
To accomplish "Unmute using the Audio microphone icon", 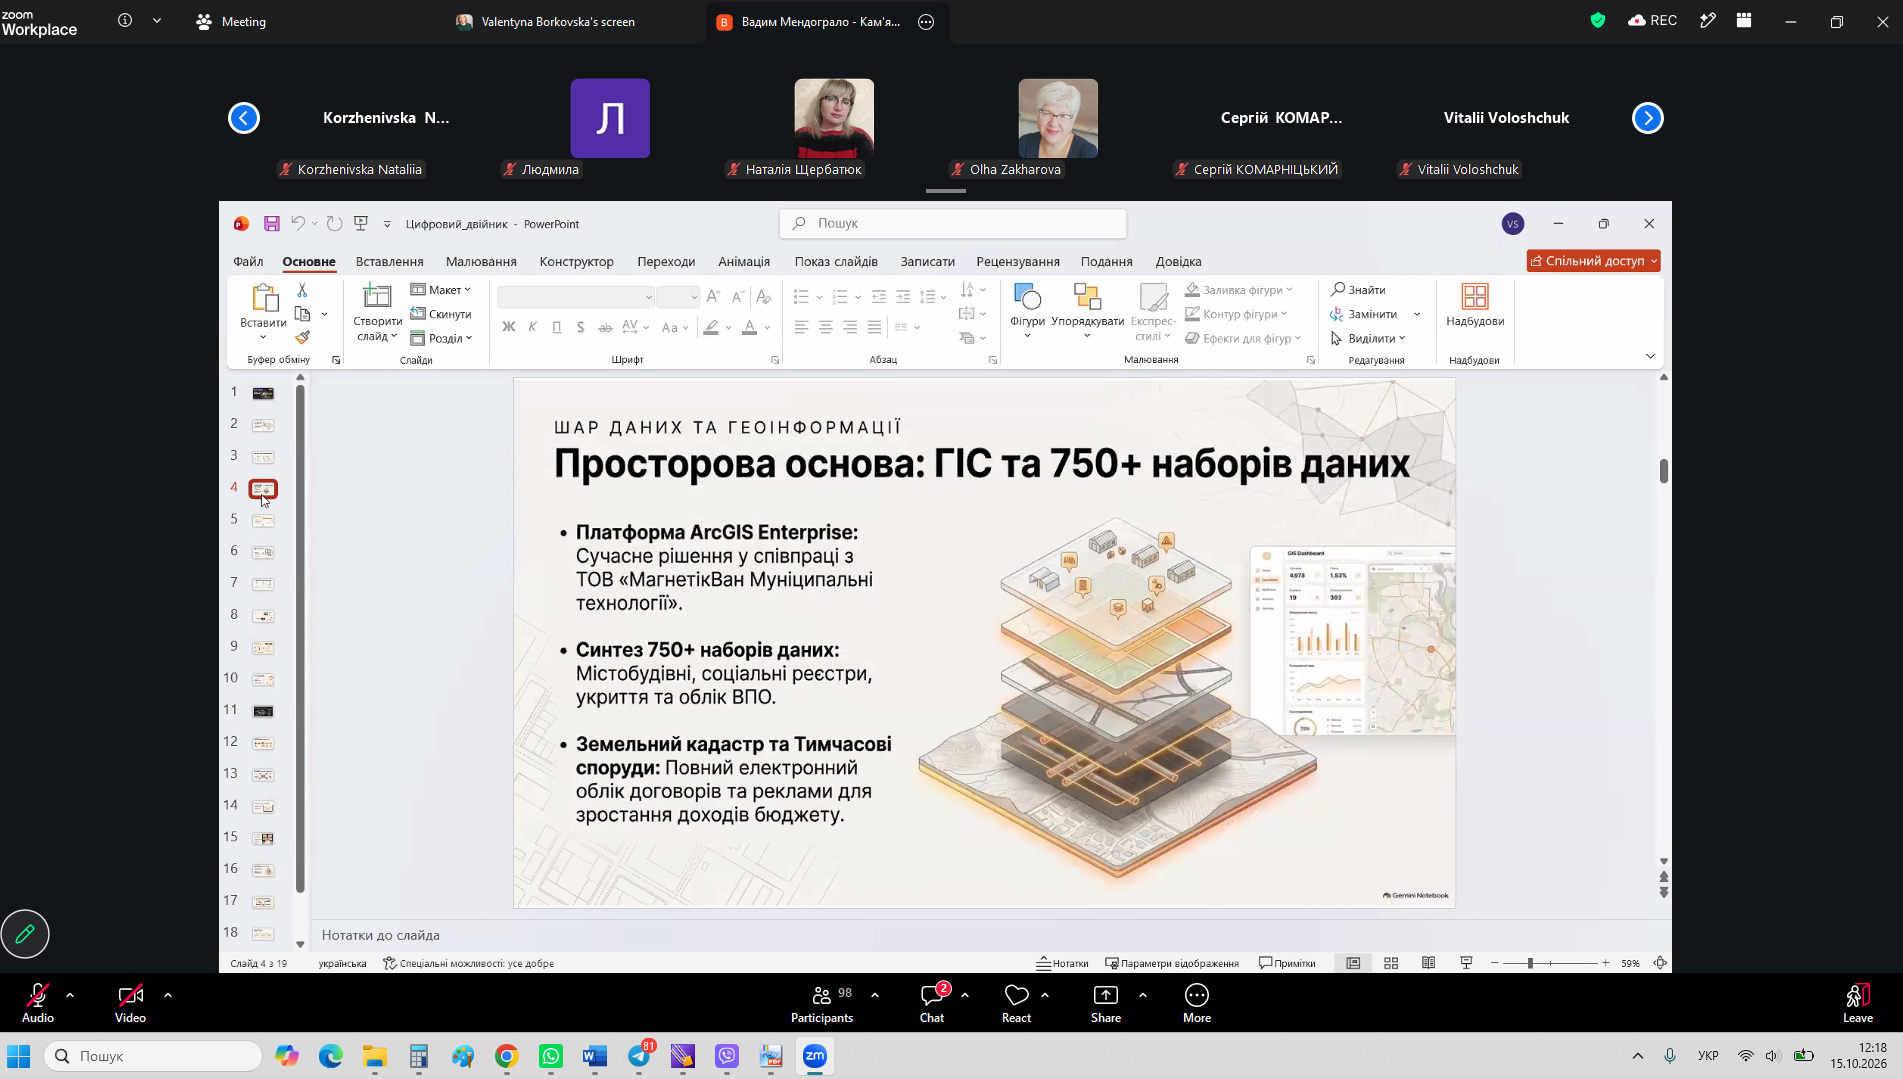I will point(38,1003).
